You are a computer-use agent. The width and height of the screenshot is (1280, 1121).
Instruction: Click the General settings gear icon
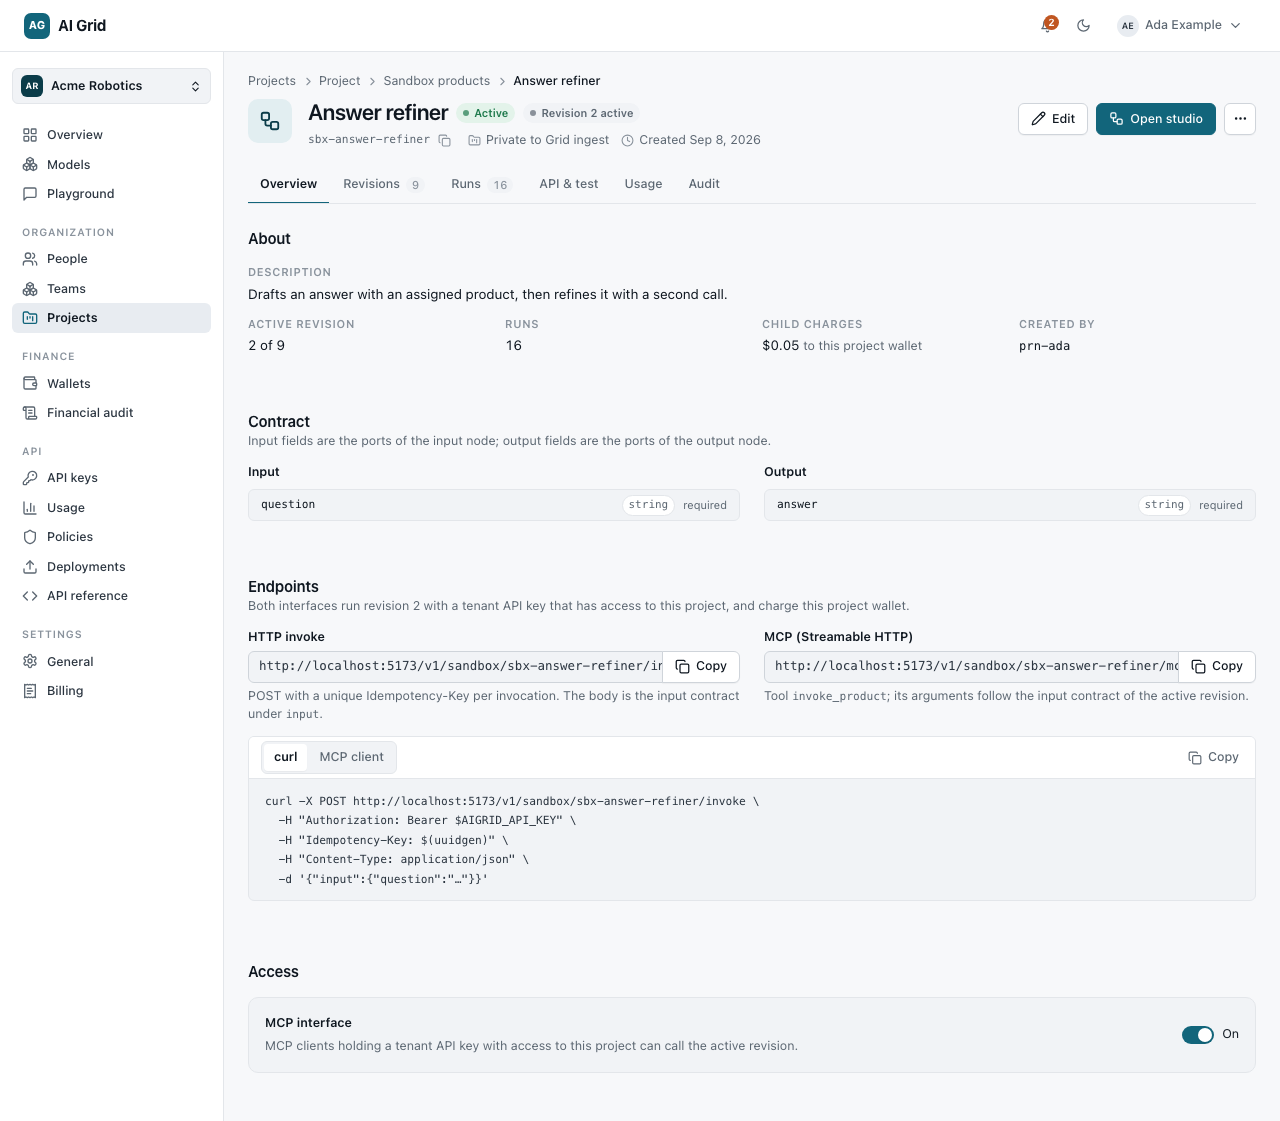coord(30,662)
